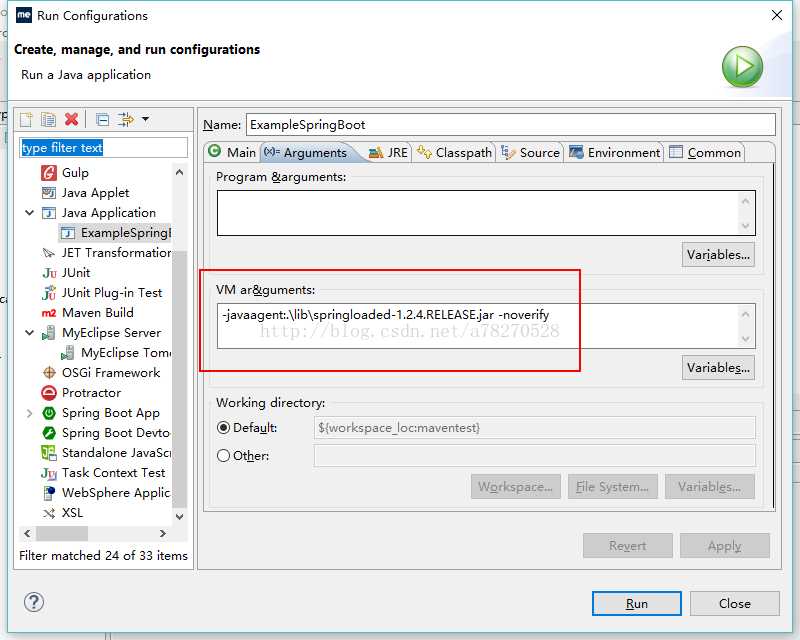Image resolution: width=800 pixels, height=640 pixels.
Task: Open the Source tab
Action: tap(530, 152)
